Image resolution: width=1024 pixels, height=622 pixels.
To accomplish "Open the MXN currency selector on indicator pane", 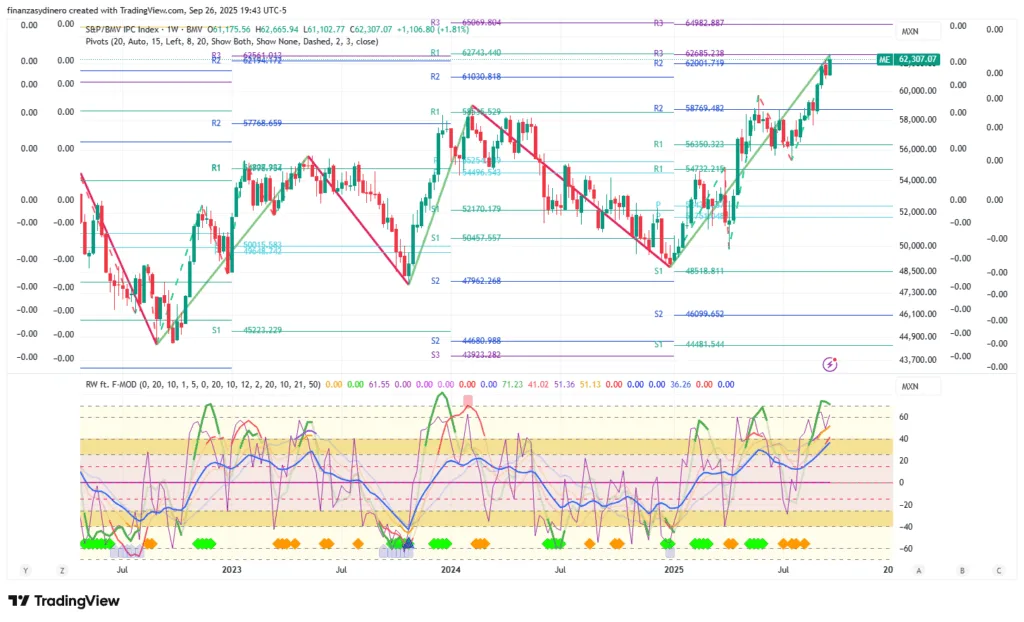I will click(x=910, y=385).
